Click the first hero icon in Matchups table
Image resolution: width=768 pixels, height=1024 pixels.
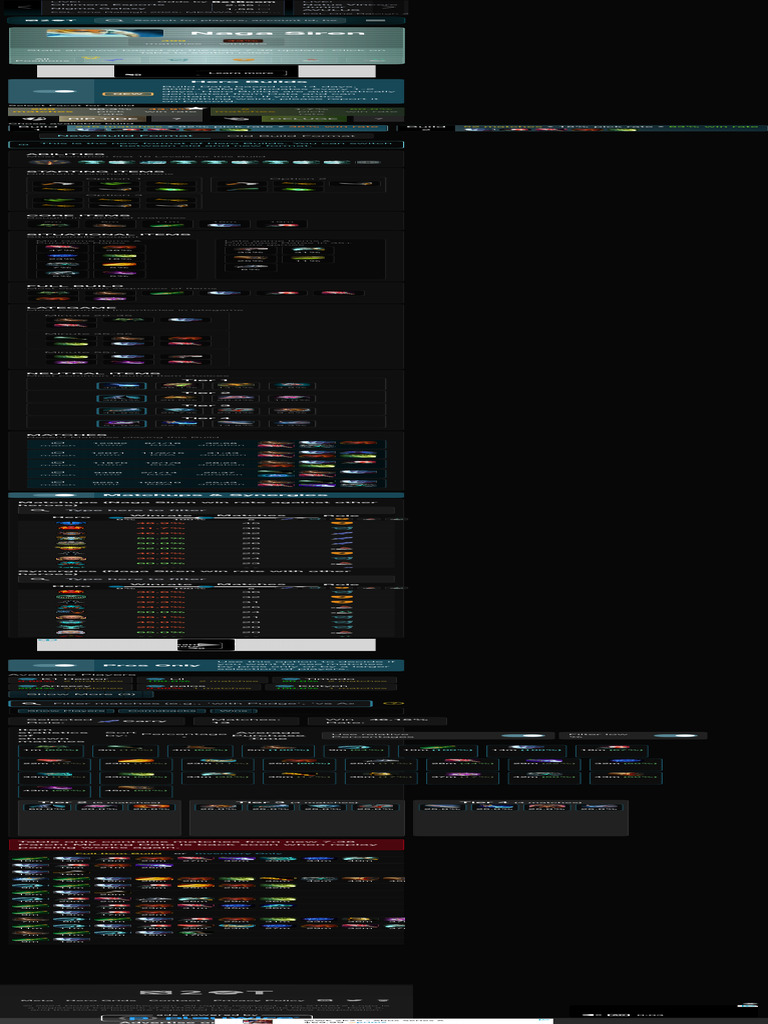(x=70, y=523)
